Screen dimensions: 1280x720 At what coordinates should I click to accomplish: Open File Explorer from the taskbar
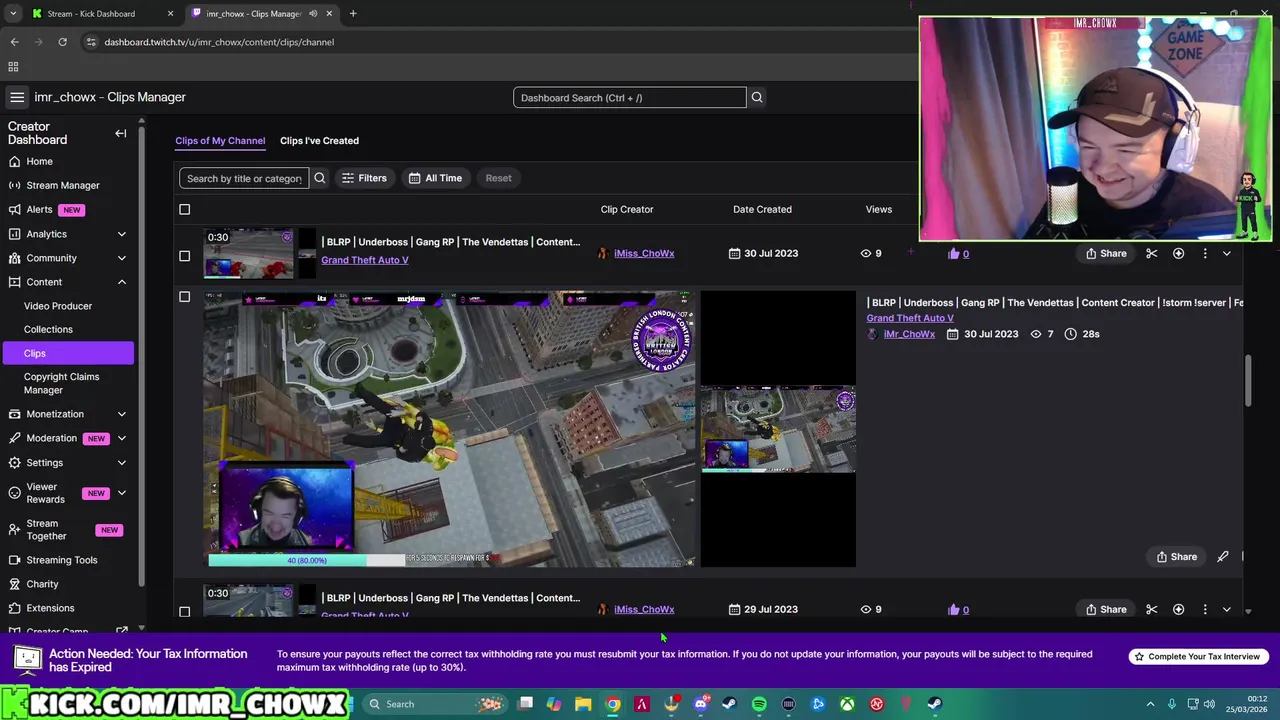pyautogui.click(x=583, y=704)
